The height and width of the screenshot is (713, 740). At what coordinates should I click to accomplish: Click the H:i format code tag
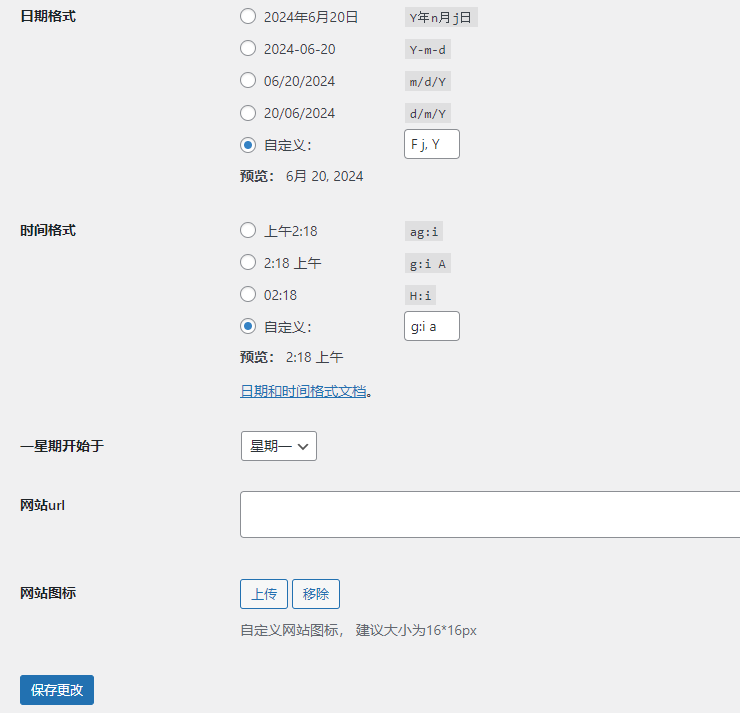(x=420, y=295)
